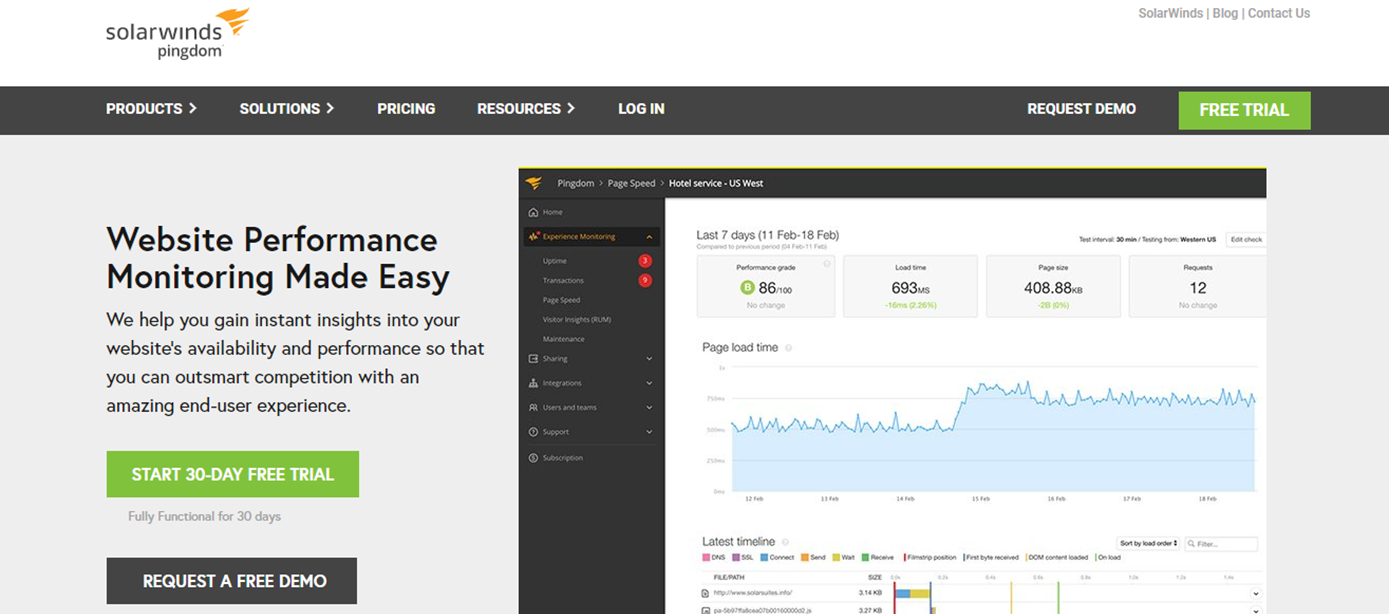Click the SolarWinds bird icon in dashboard header
The width and height of the screenshot is (1389, 614).
click(x=534, y=183)
